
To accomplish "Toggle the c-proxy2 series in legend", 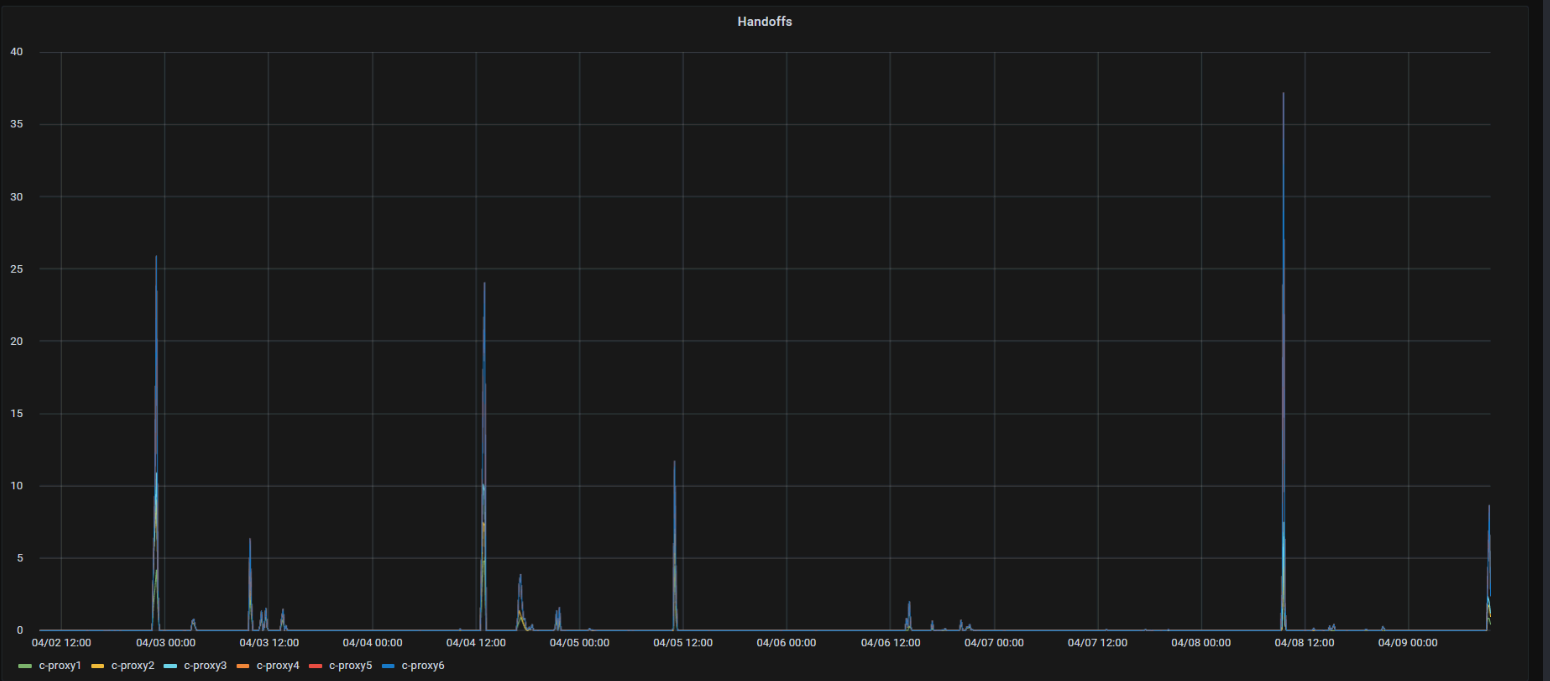I will tap(132, 665).
